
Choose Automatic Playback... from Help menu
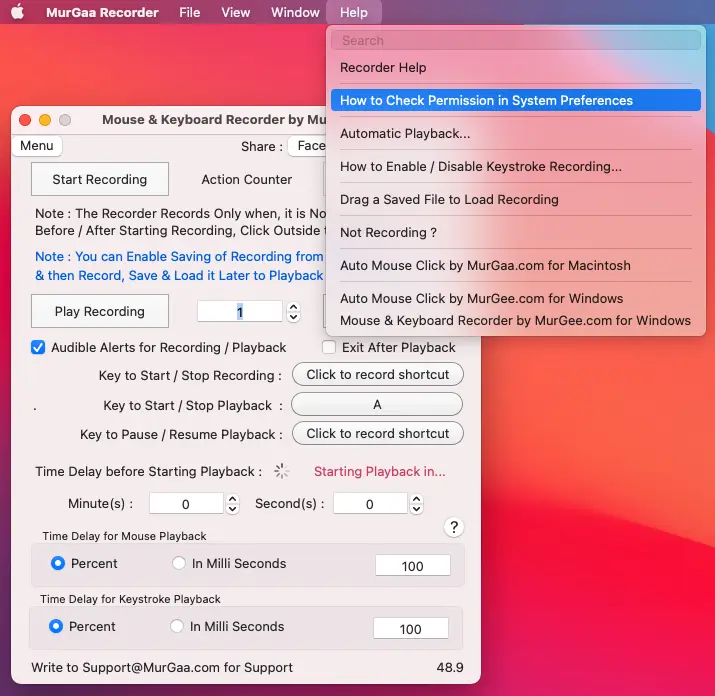coord(405,134)
